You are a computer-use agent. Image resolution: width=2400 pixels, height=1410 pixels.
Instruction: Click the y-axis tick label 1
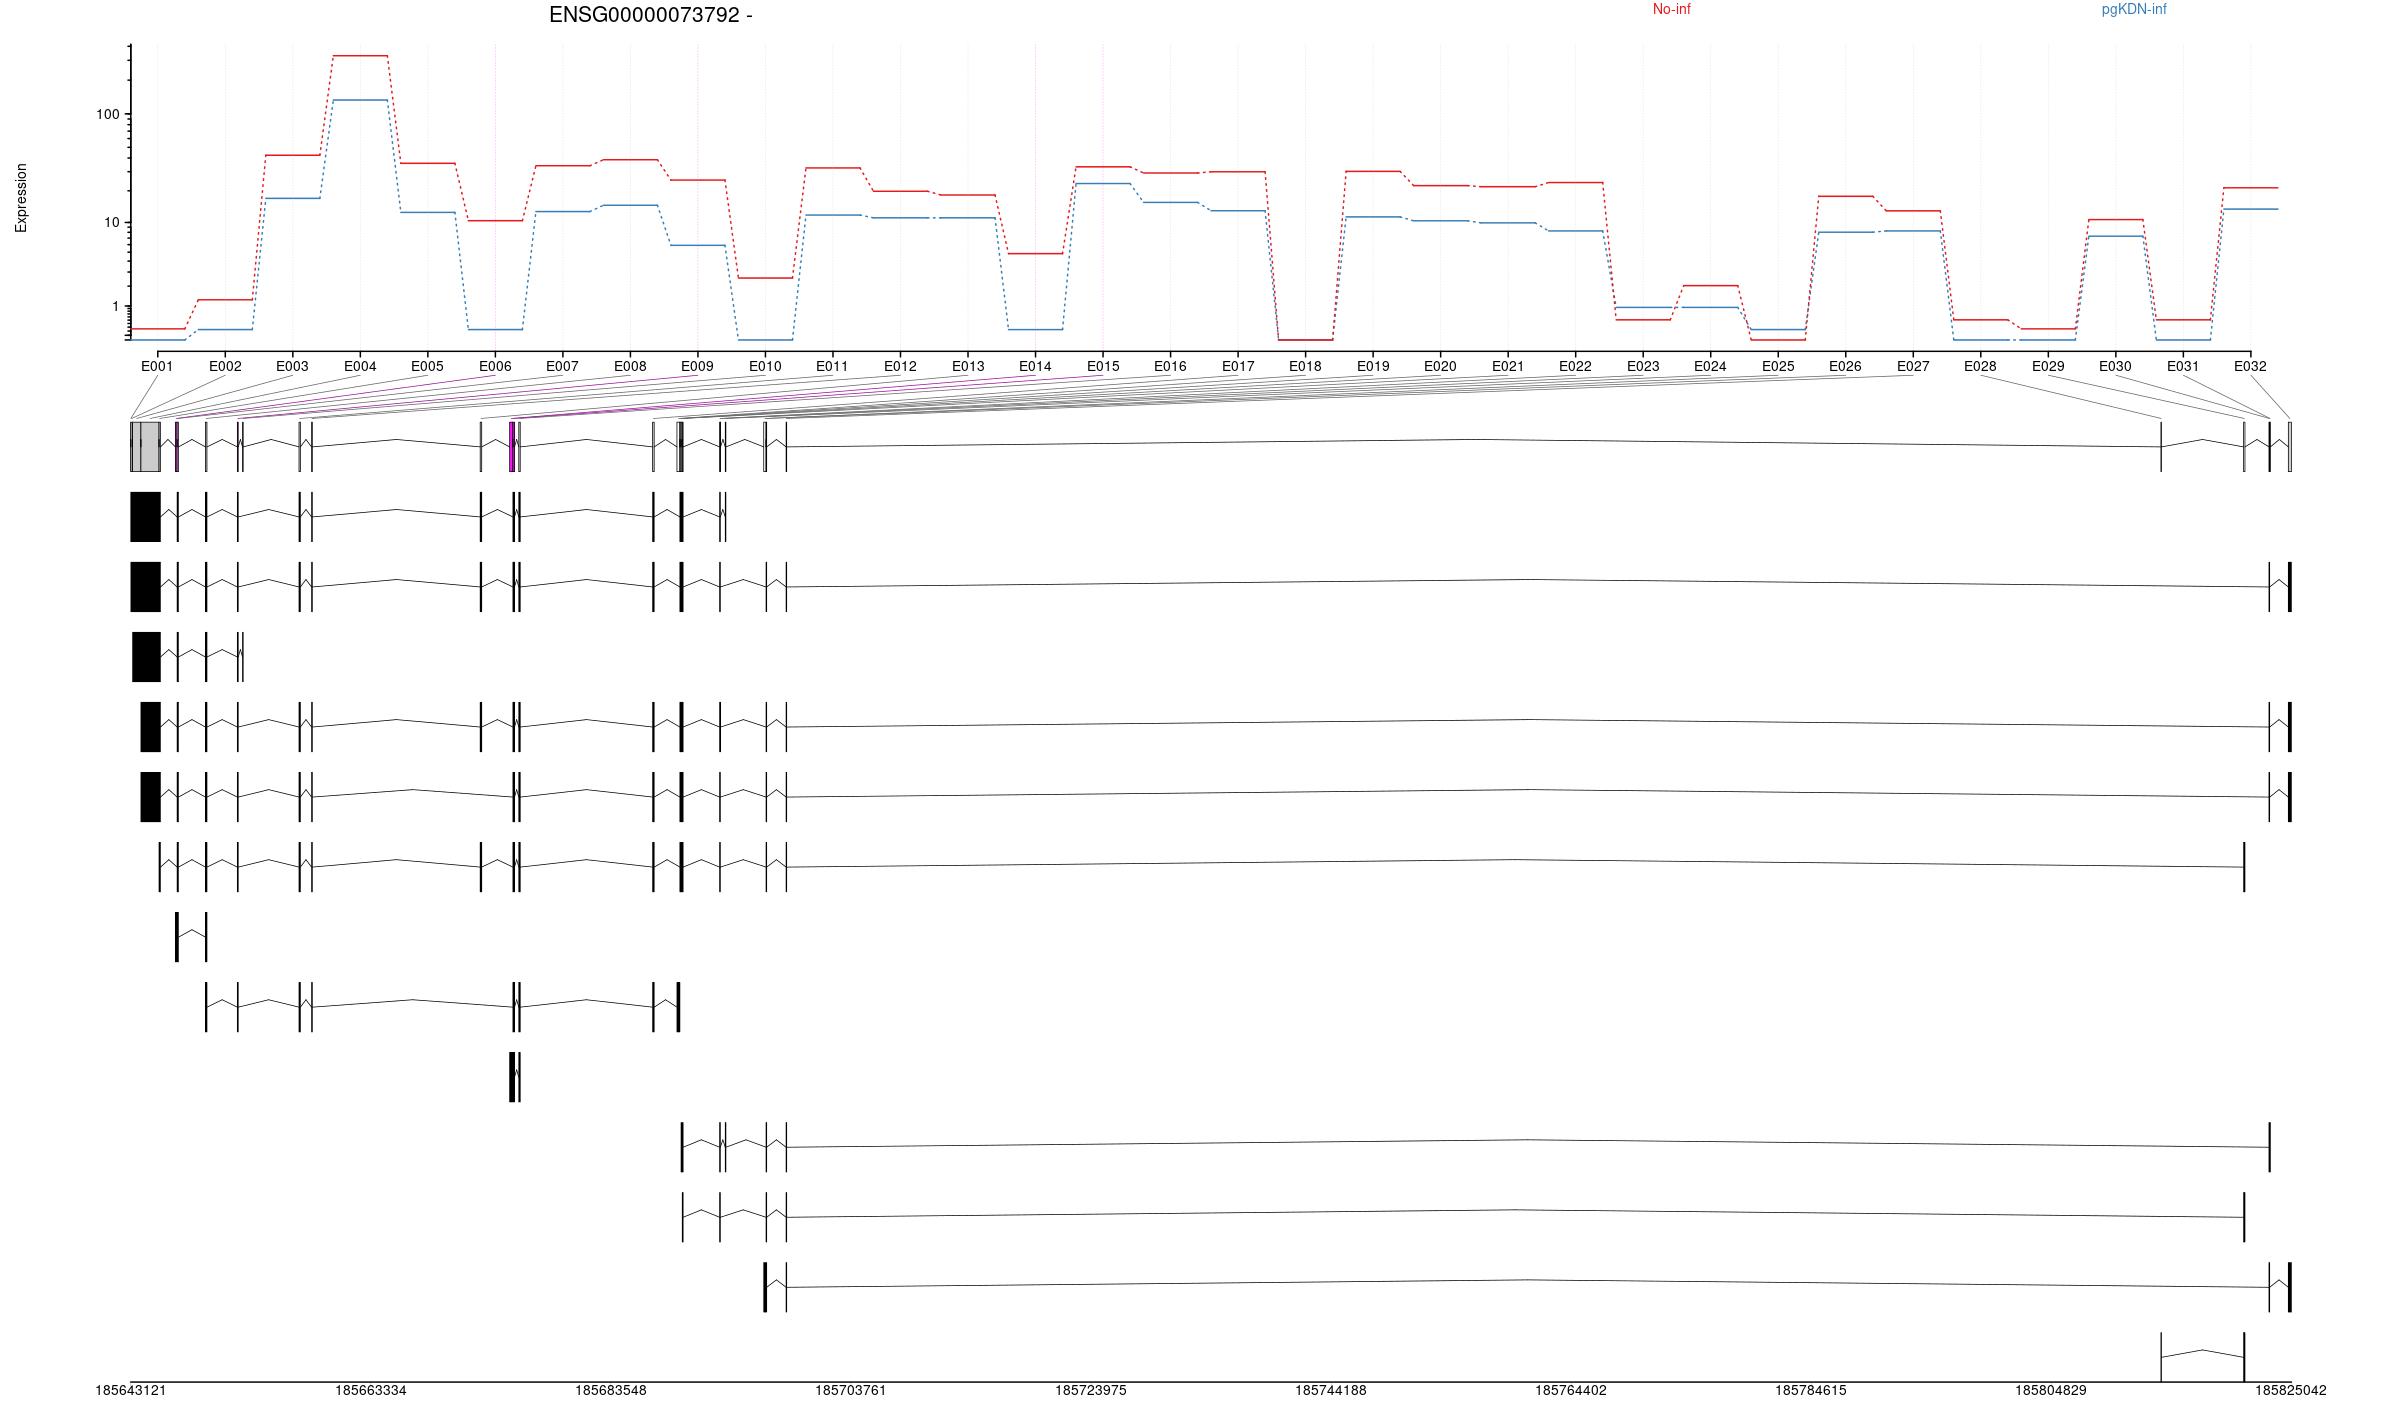(116, 307)
